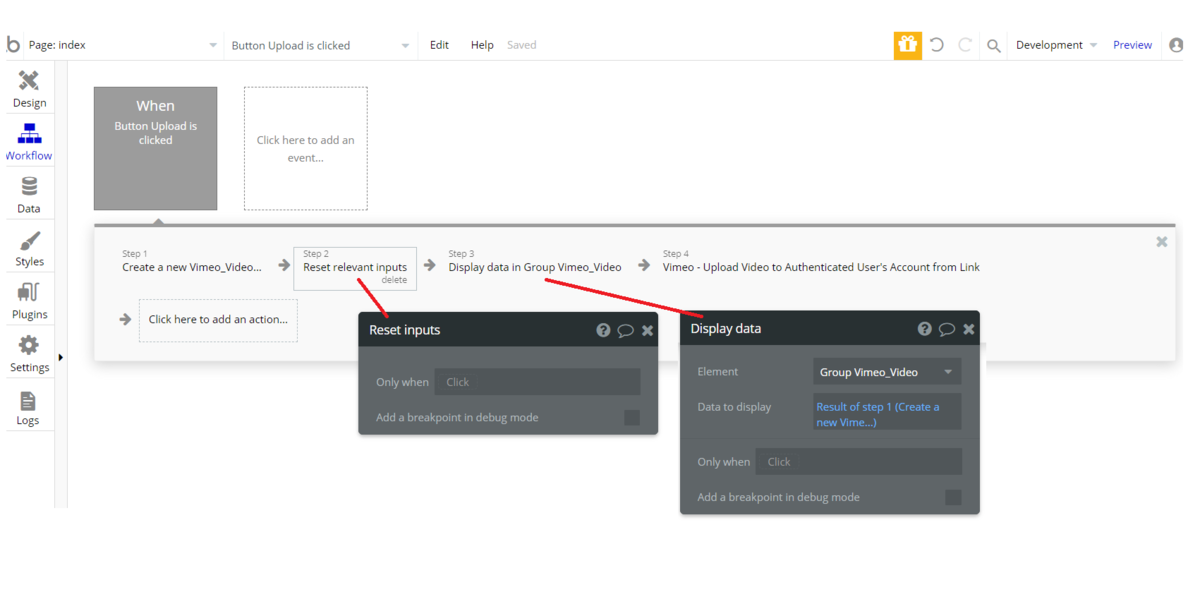
Task: Click the undo arrow icon
Action: 937,45
